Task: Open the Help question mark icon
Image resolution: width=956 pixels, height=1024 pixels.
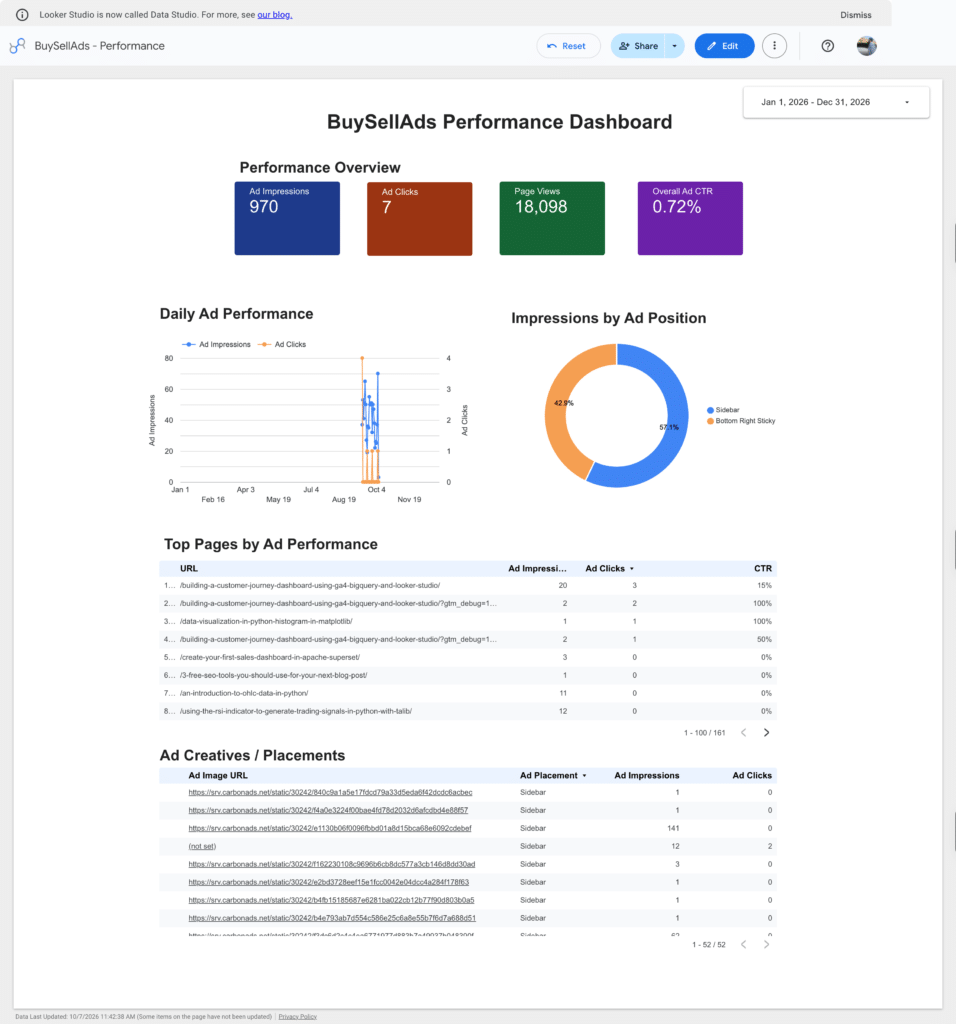Action: 827,46
